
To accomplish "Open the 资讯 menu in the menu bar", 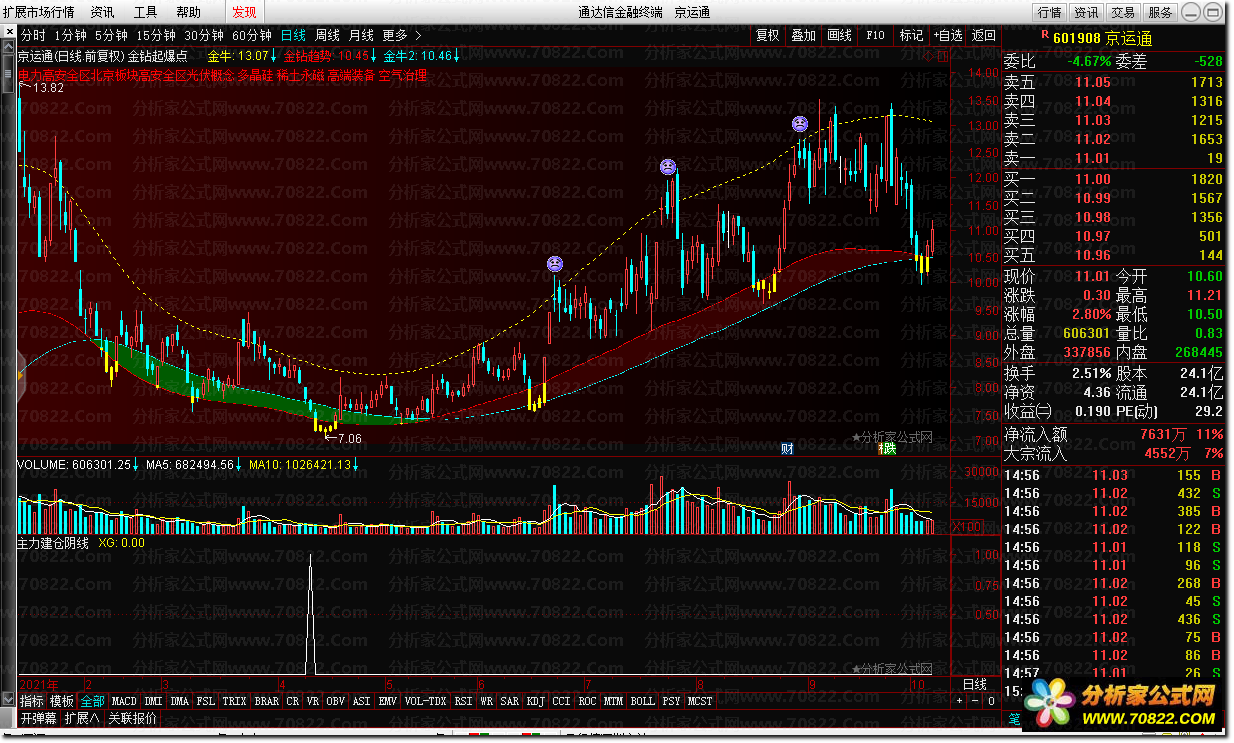I will pos(102,12).
